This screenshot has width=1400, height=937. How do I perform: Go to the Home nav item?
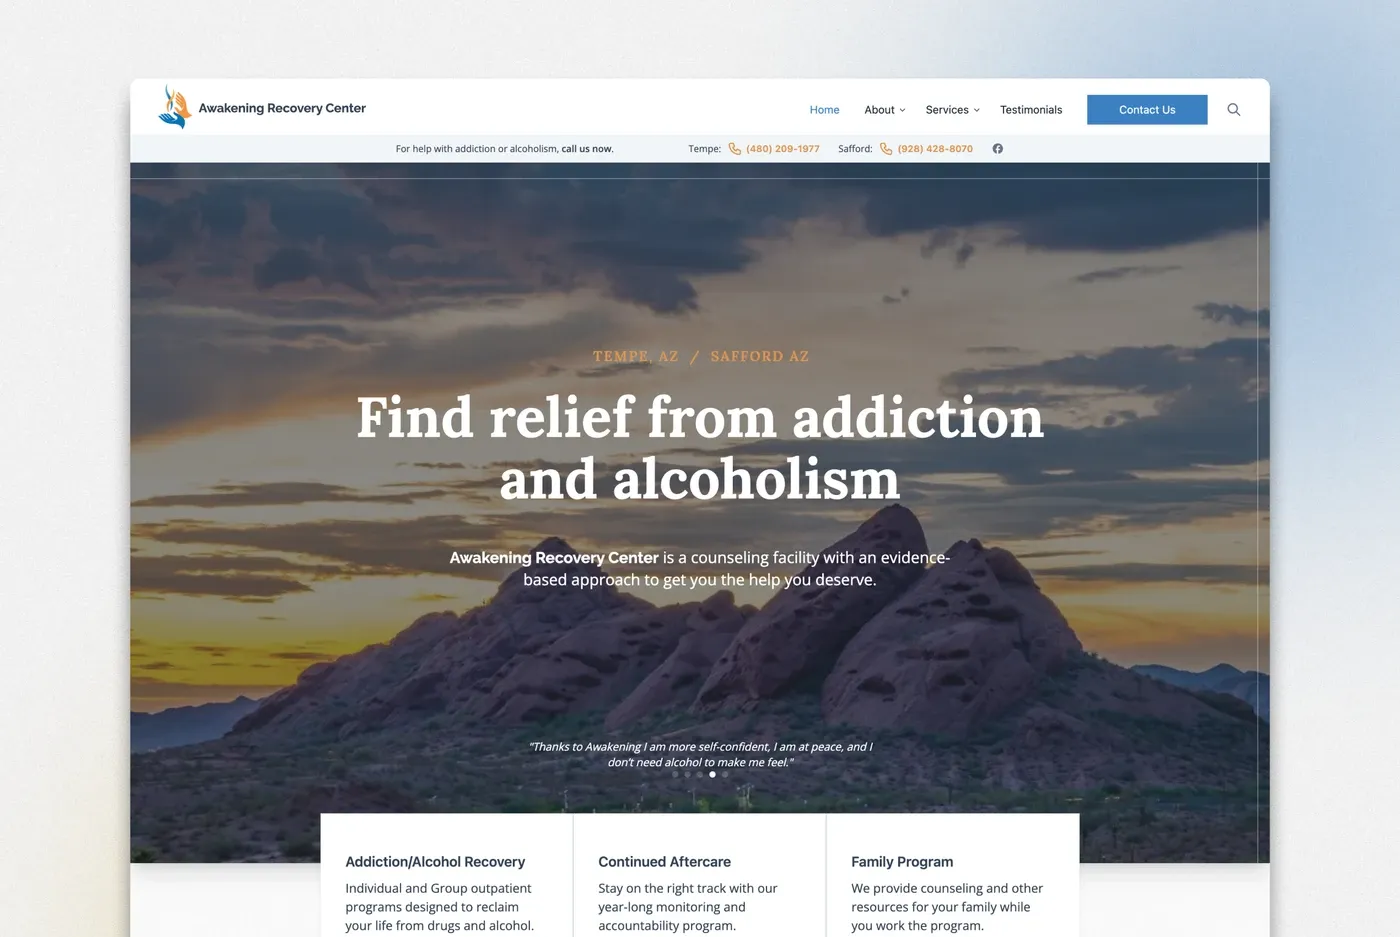click(x=824, y=110)
